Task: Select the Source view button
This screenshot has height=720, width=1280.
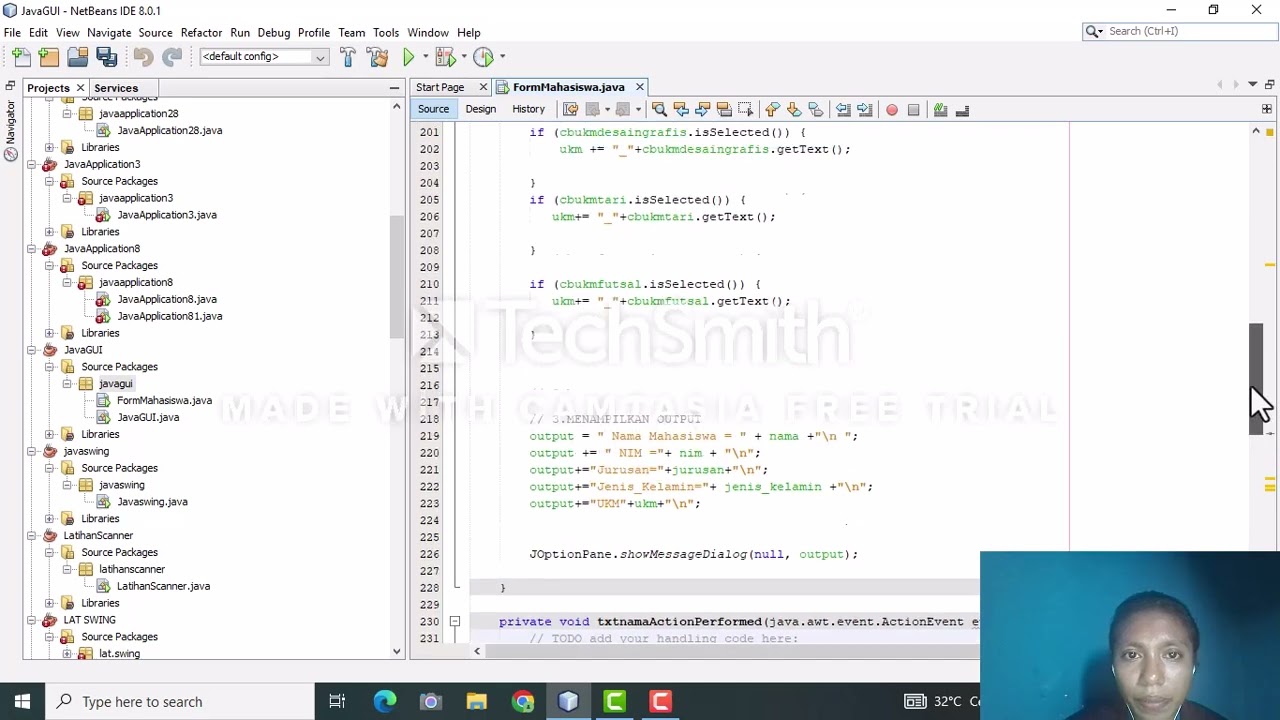Action: (433, 109)
